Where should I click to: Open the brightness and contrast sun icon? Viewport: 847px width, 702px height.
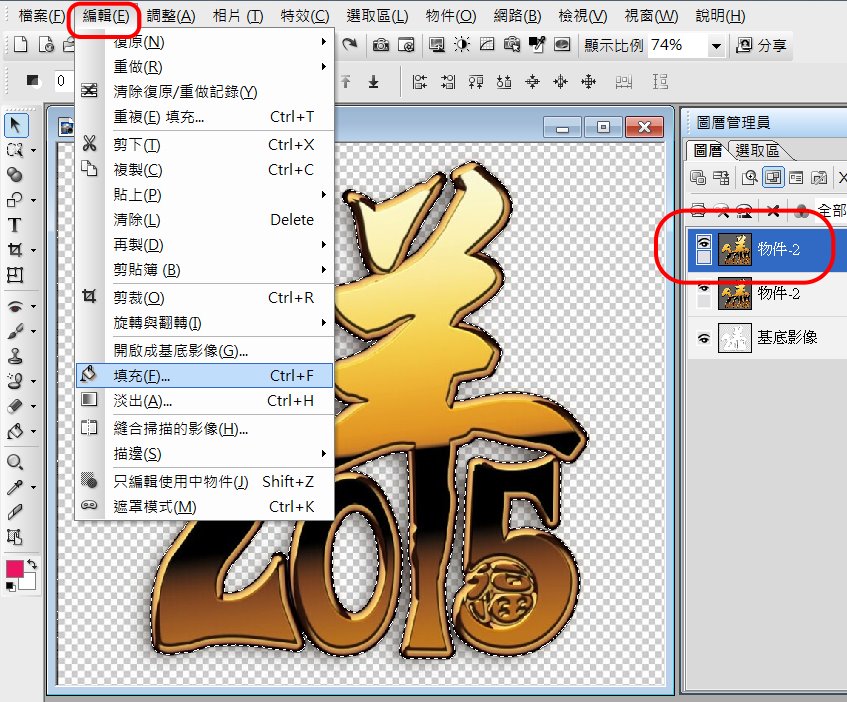[462, 44]
